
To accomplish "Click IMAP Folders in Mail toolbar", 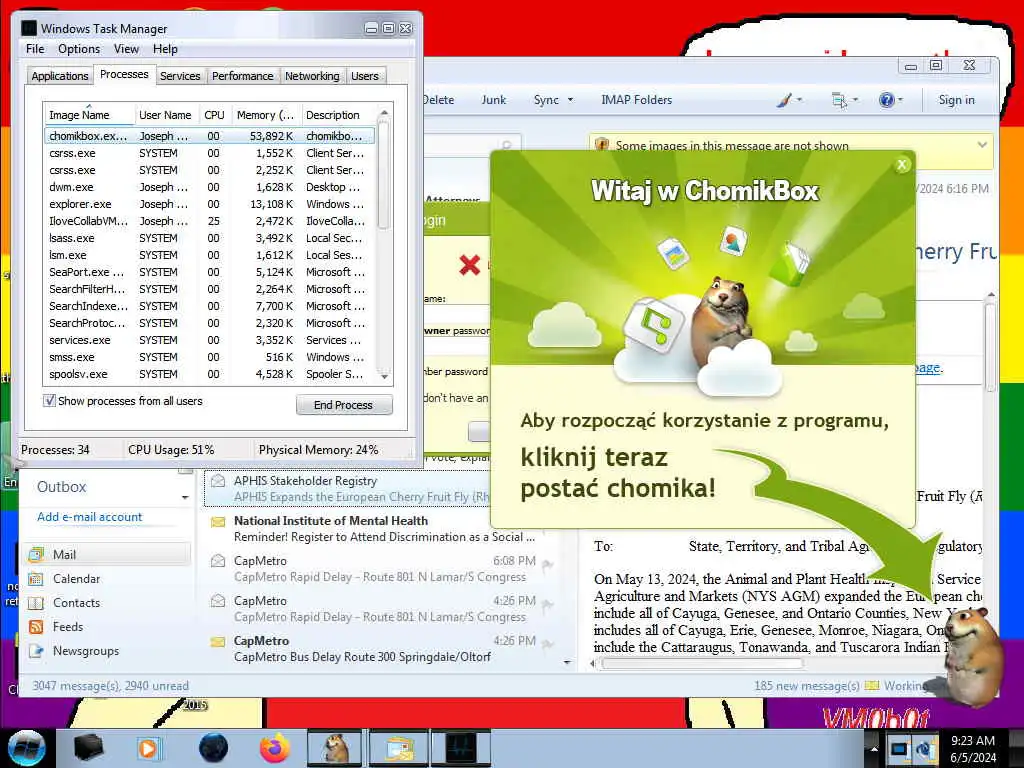I will (636, 100).
